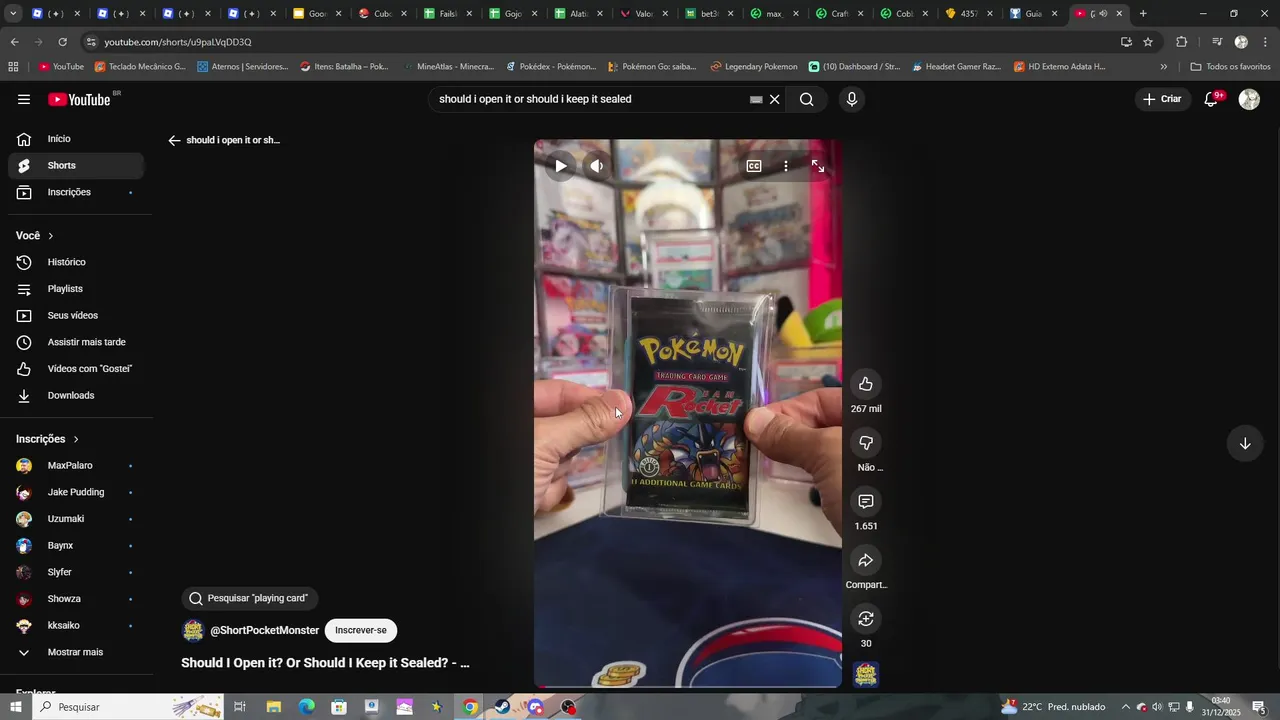Screen dimensions: 1280x720
Task: Click Pesquisar "playing card" chip
Action: coord(250,598)
